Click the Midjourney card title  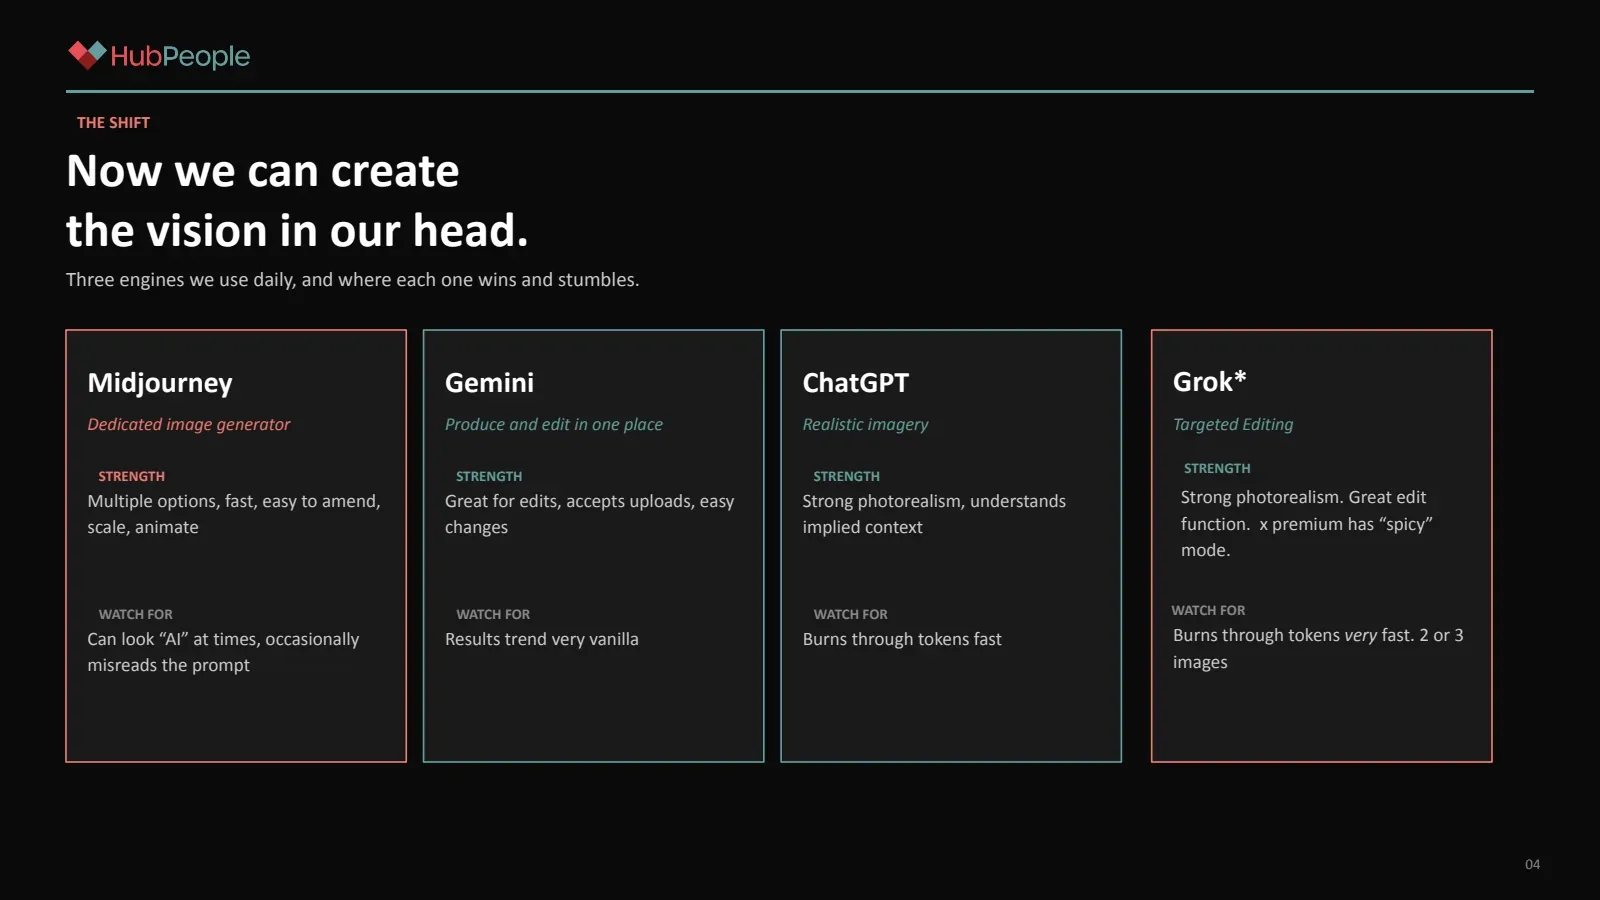coord(160,383)
